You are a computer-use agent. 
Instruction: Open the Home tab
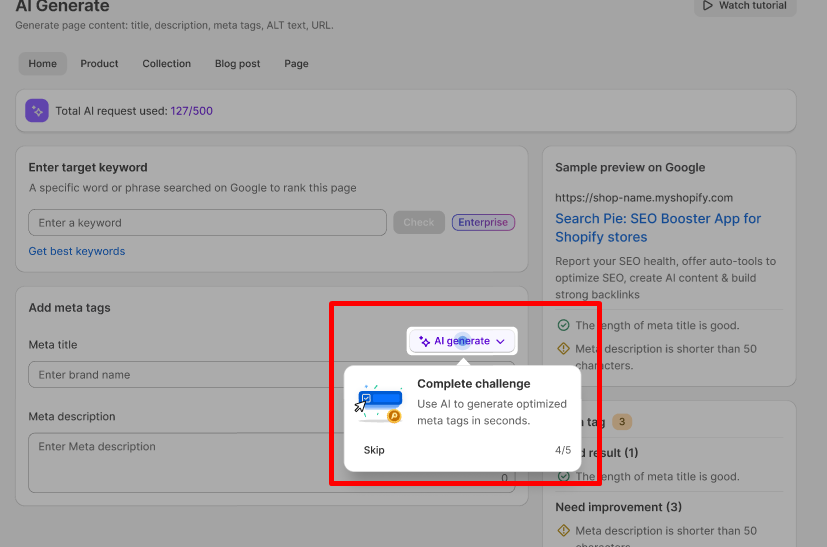(x=43, y=64)
